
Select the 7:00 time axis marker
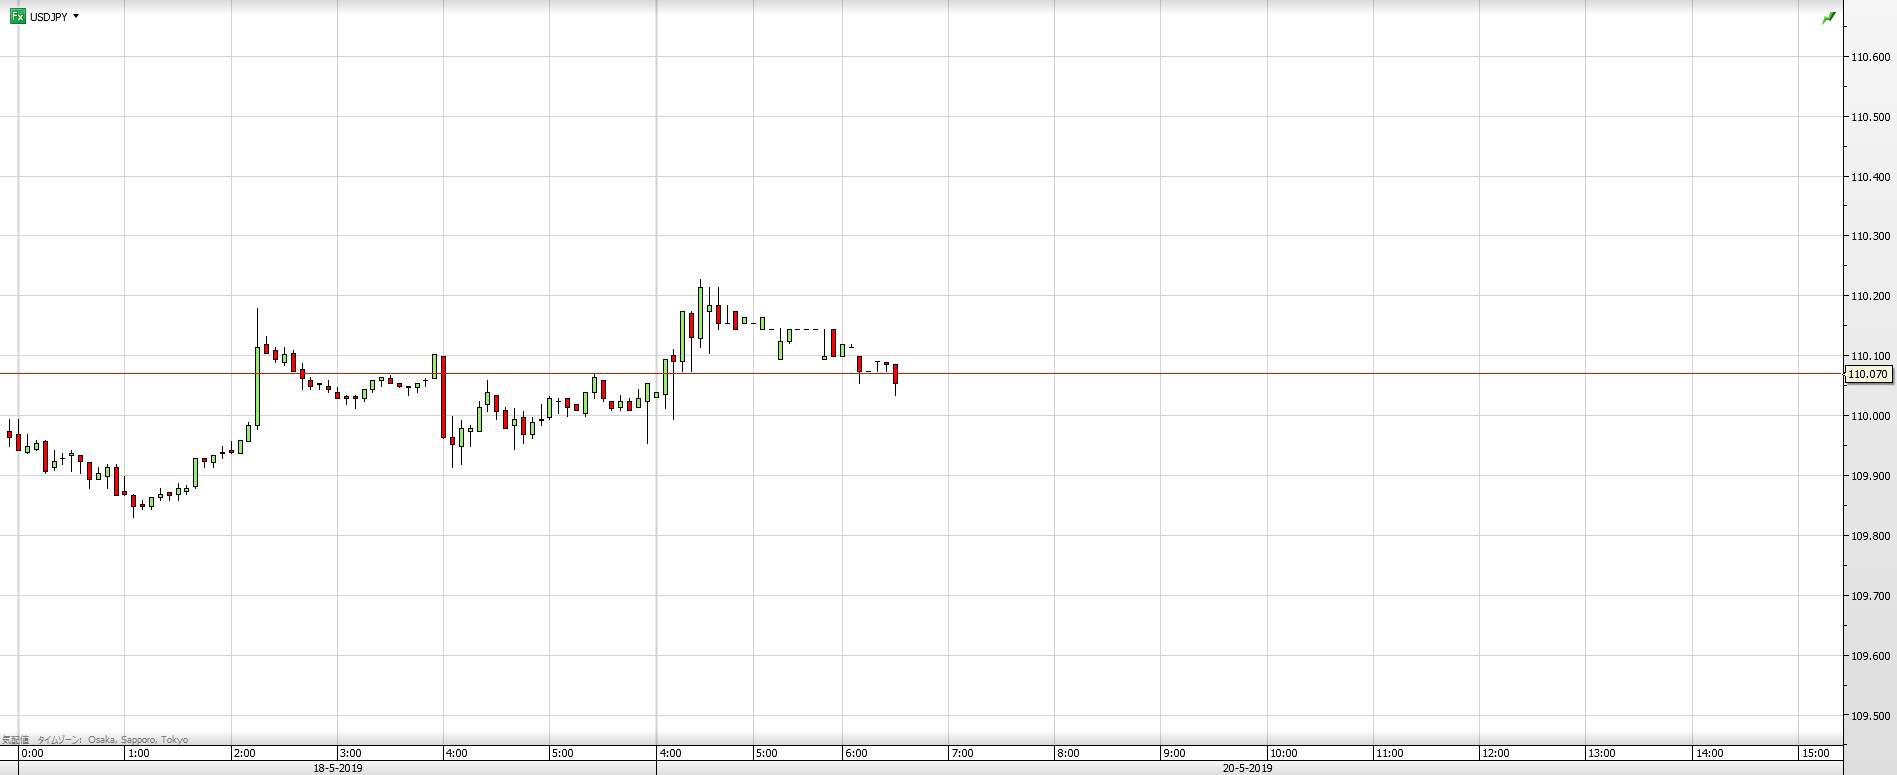pos(961,753)
